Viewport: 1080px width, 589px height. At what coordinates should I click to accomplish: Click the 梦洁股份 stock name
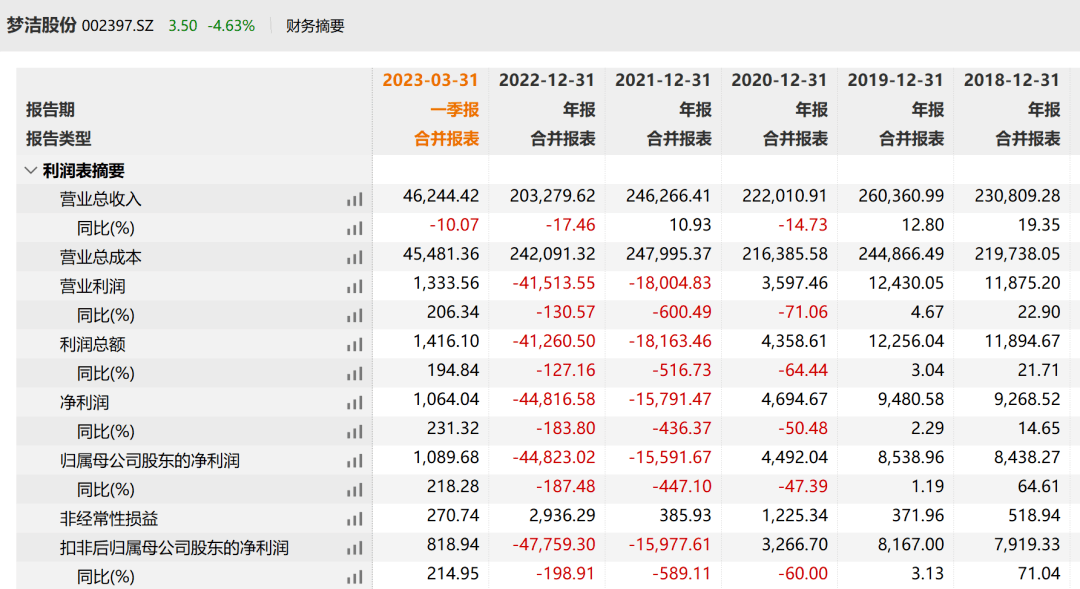click(x=41, y=26)
